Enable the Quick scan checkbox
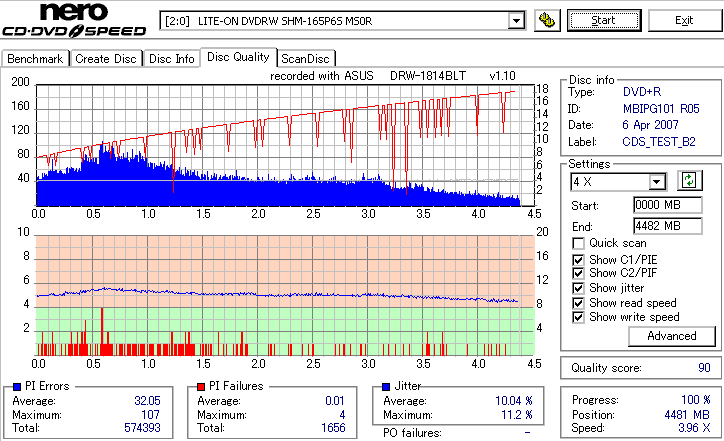The image size is (724, 441). pos(578,243)
